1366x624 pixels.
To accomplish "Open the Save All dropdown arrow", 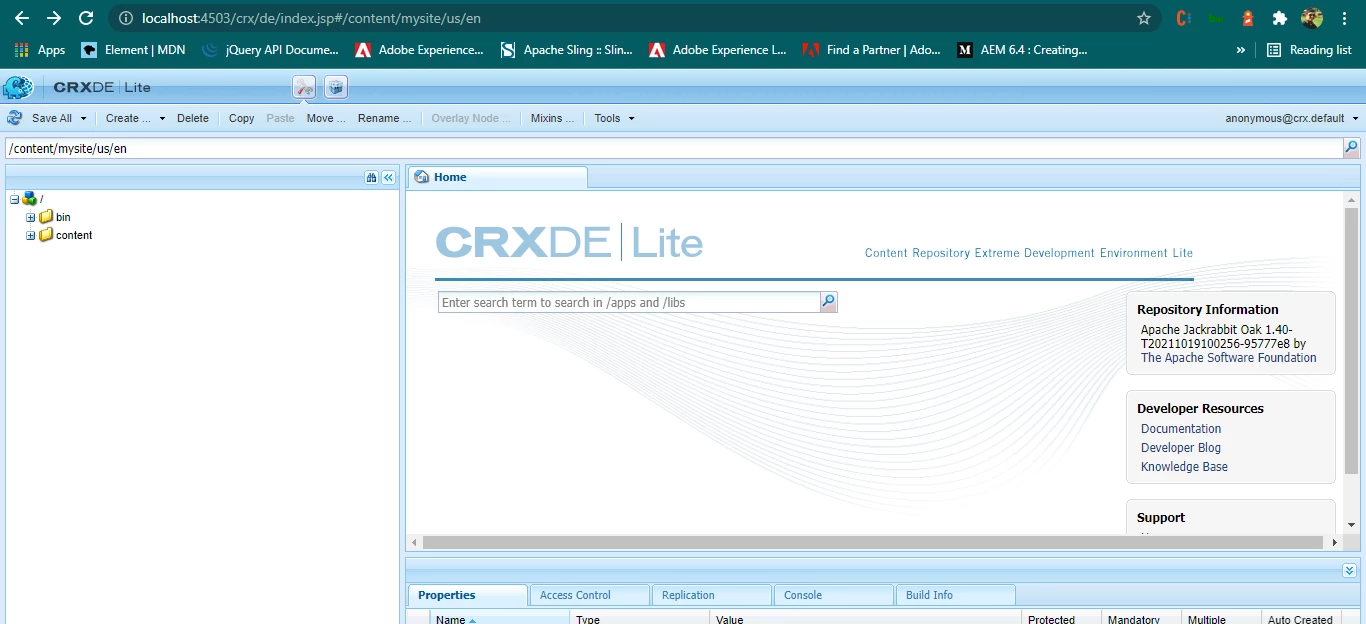I will click(x=83, y=118).
